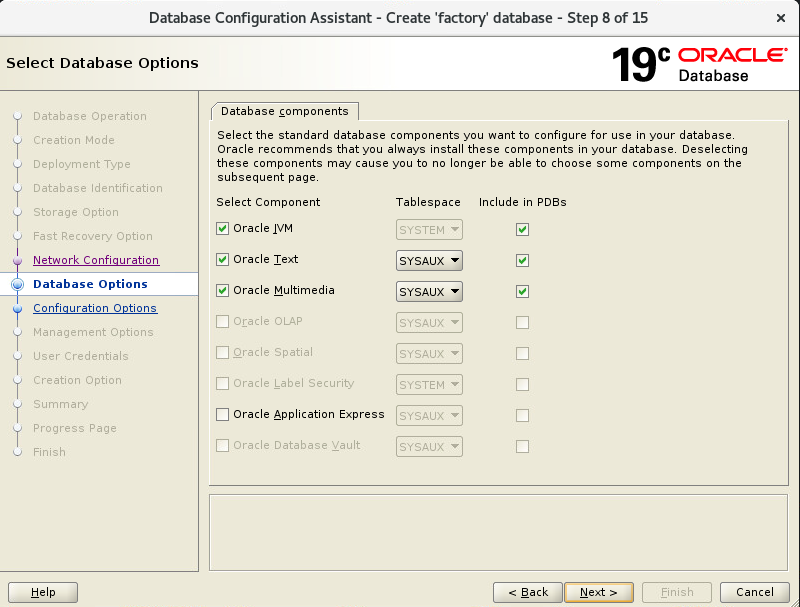Click the Select Database Options heading
This screenshot has width=800, height=607.
click(x=102, y=63)
